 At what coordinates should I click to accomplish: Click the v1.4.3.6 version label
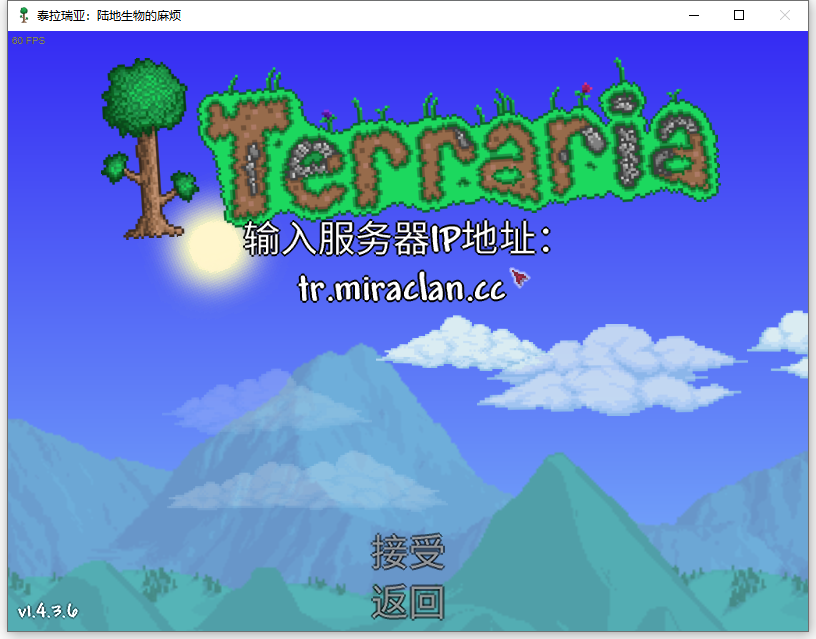(47, 611)
